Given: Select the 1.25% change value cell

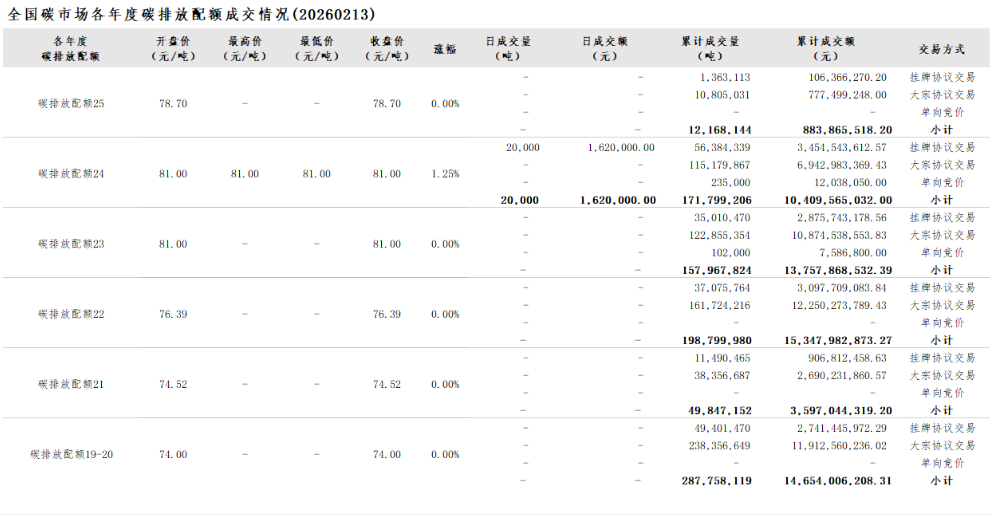Looking at the screenshot, I should (445, 174).
